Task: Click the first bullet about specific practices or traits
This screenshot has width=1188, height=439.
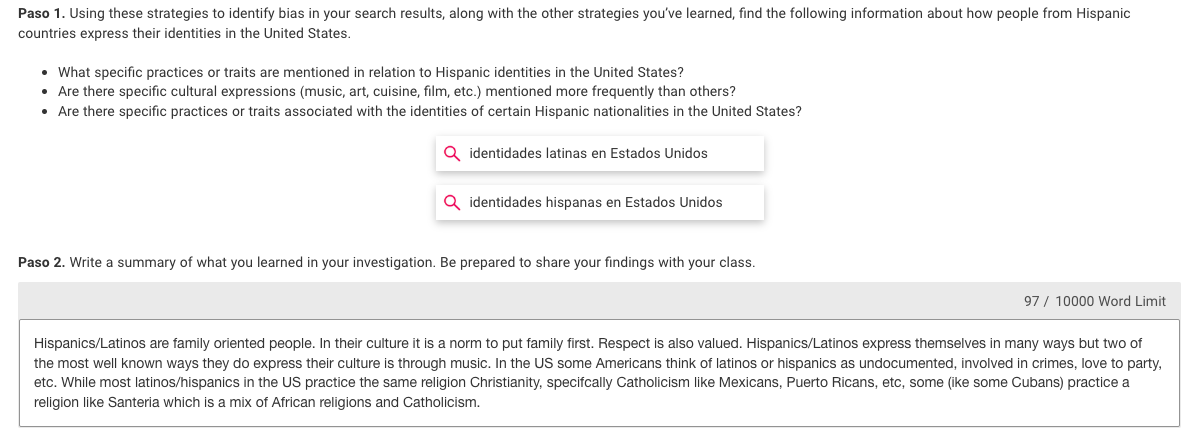Action: (370, 73)
